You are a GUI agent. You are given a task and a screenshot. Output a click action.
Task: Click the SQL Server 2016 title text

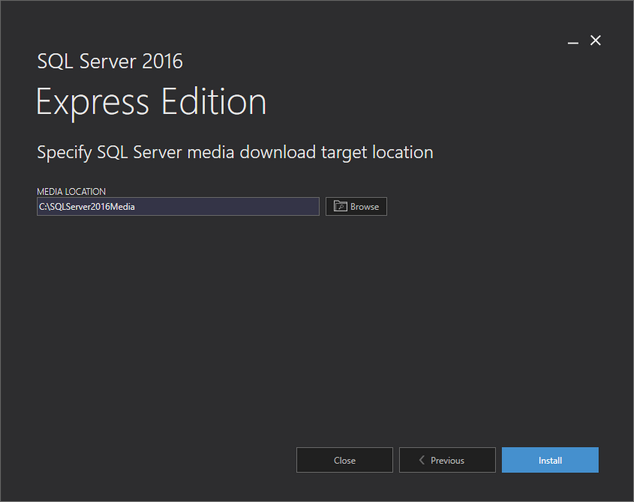click(110, 61)
